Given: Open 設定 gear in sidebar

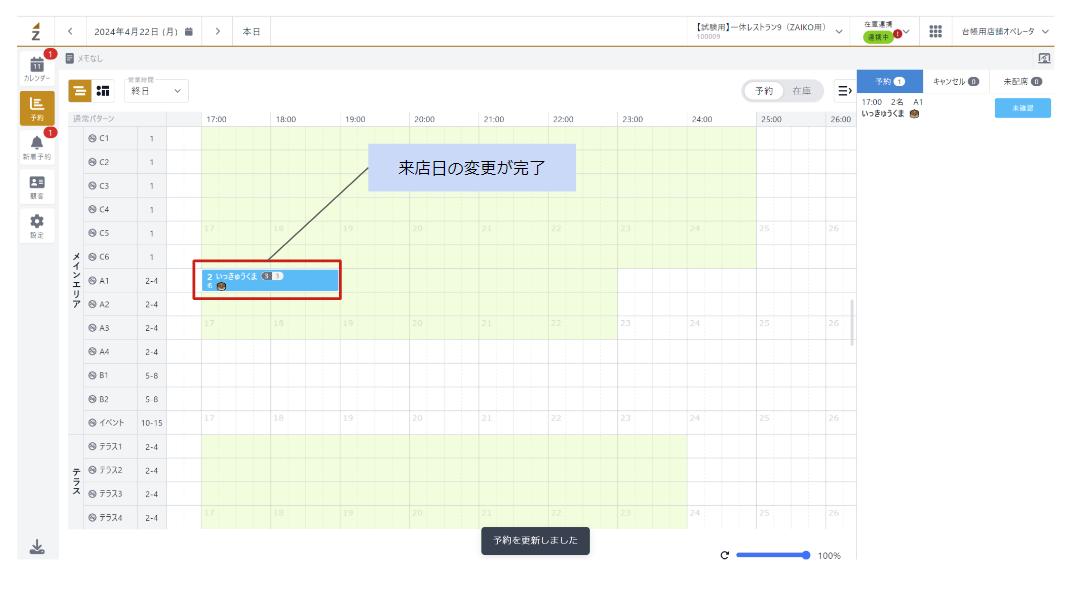Looking at the screenshot, I should (36, 227).
